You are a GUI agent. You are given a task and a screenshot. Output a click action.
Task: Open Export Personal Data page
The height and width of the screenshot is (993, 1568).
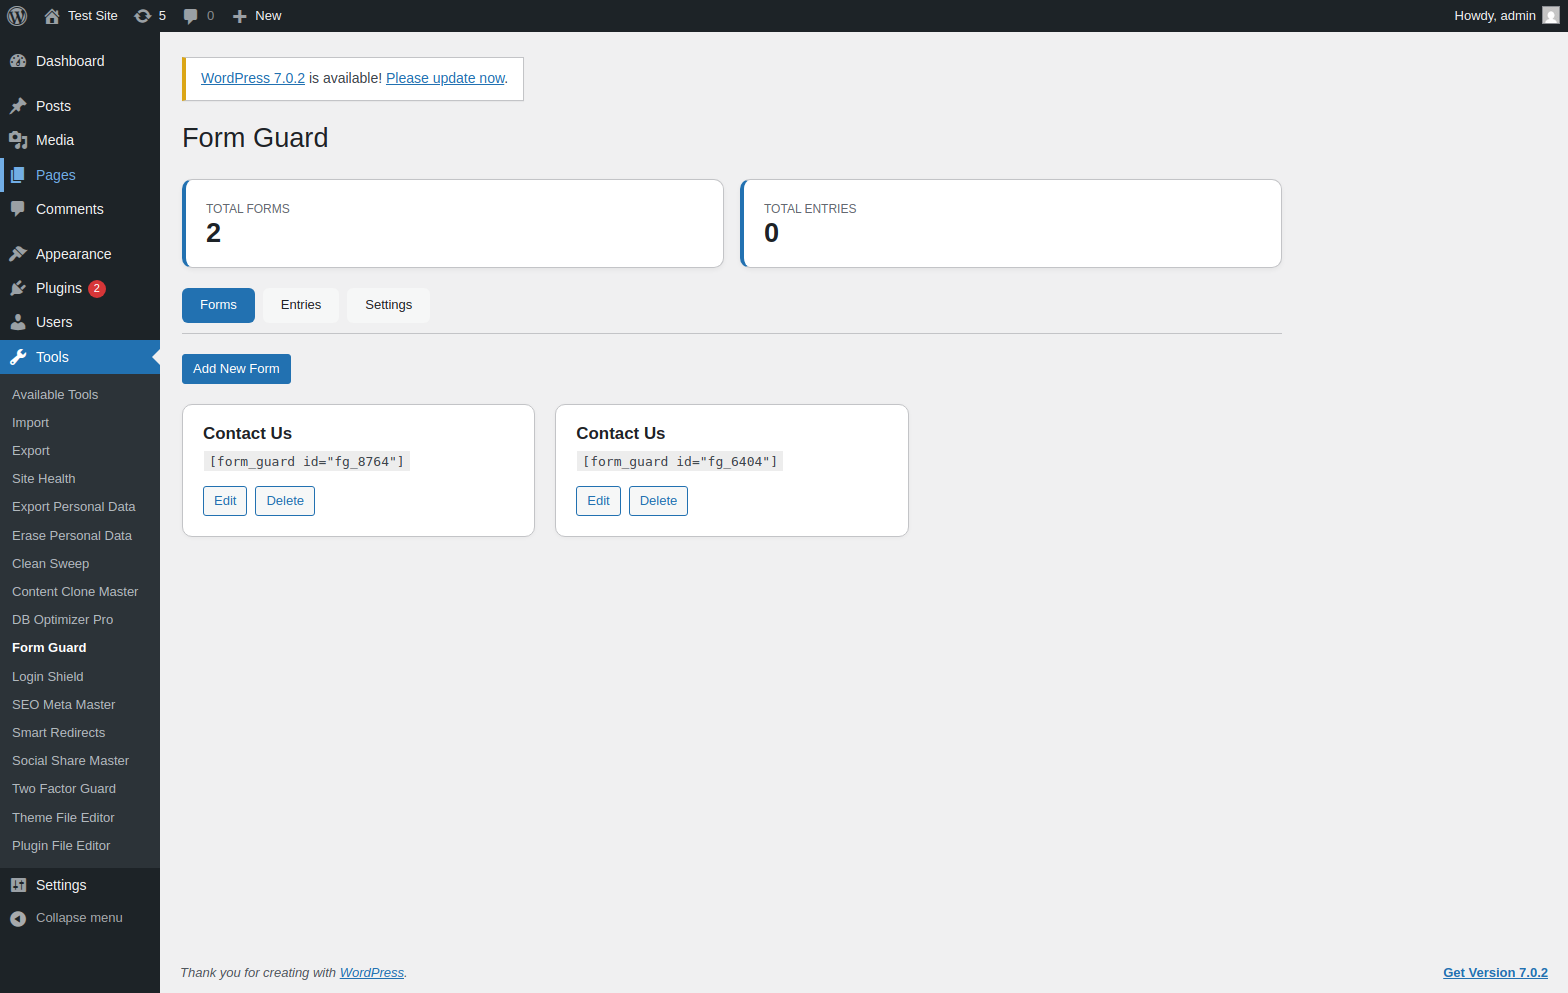pyautogui.click(x=74, y=507)
